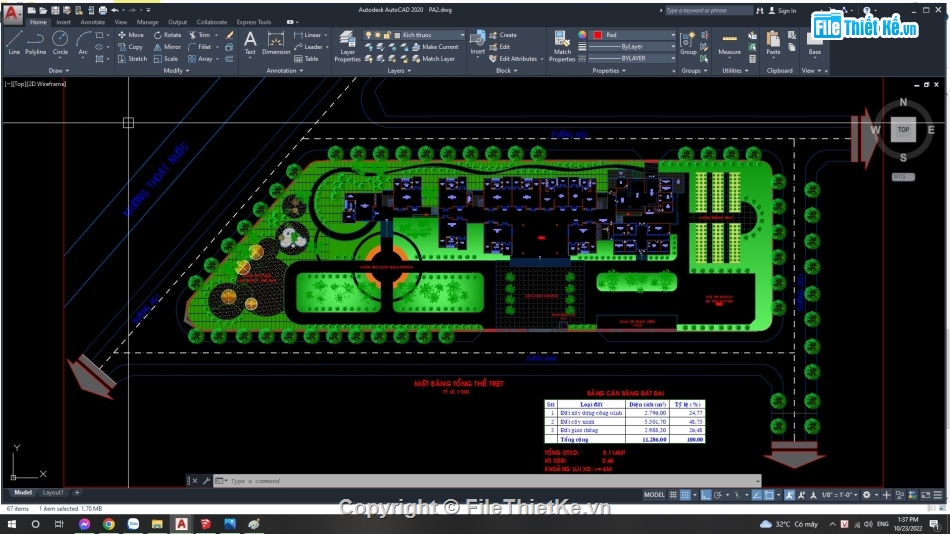
Task: Switch to the Manage ribbon tab
Action: point(147,22)
